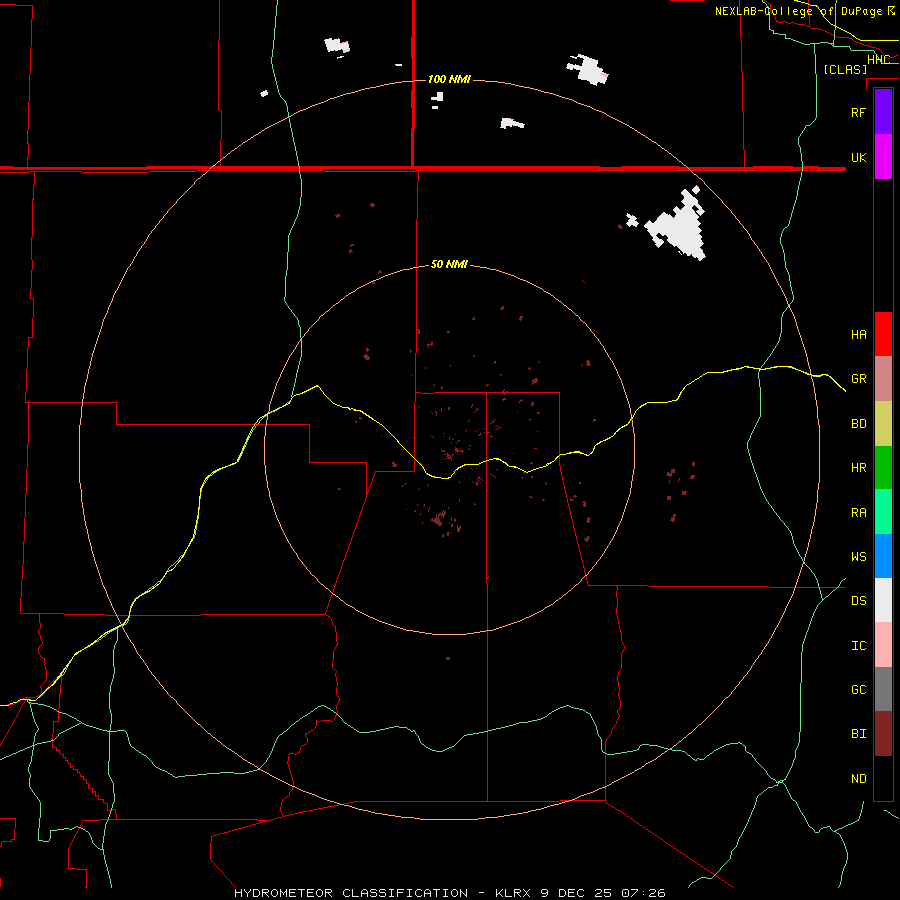Viewport: 900px width, 900px height.
Task: Click the "BI" legend label
Action: coord(858,734)
